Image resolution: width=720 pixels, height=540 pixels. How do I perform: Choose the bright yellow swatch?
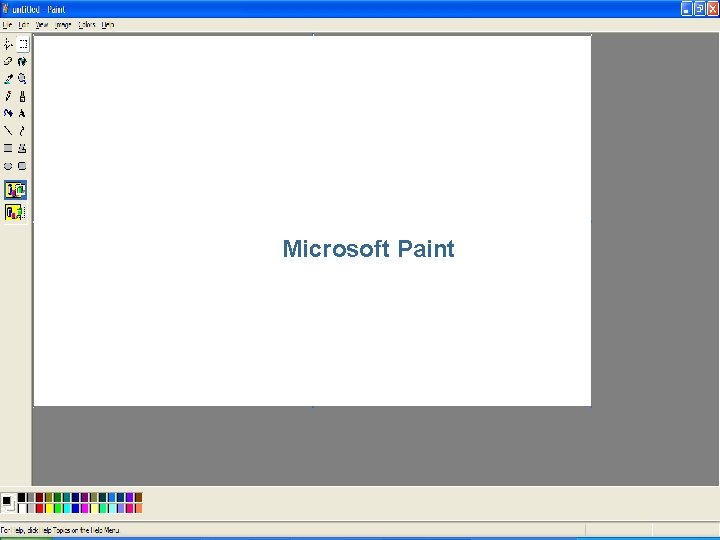(49, 508)
